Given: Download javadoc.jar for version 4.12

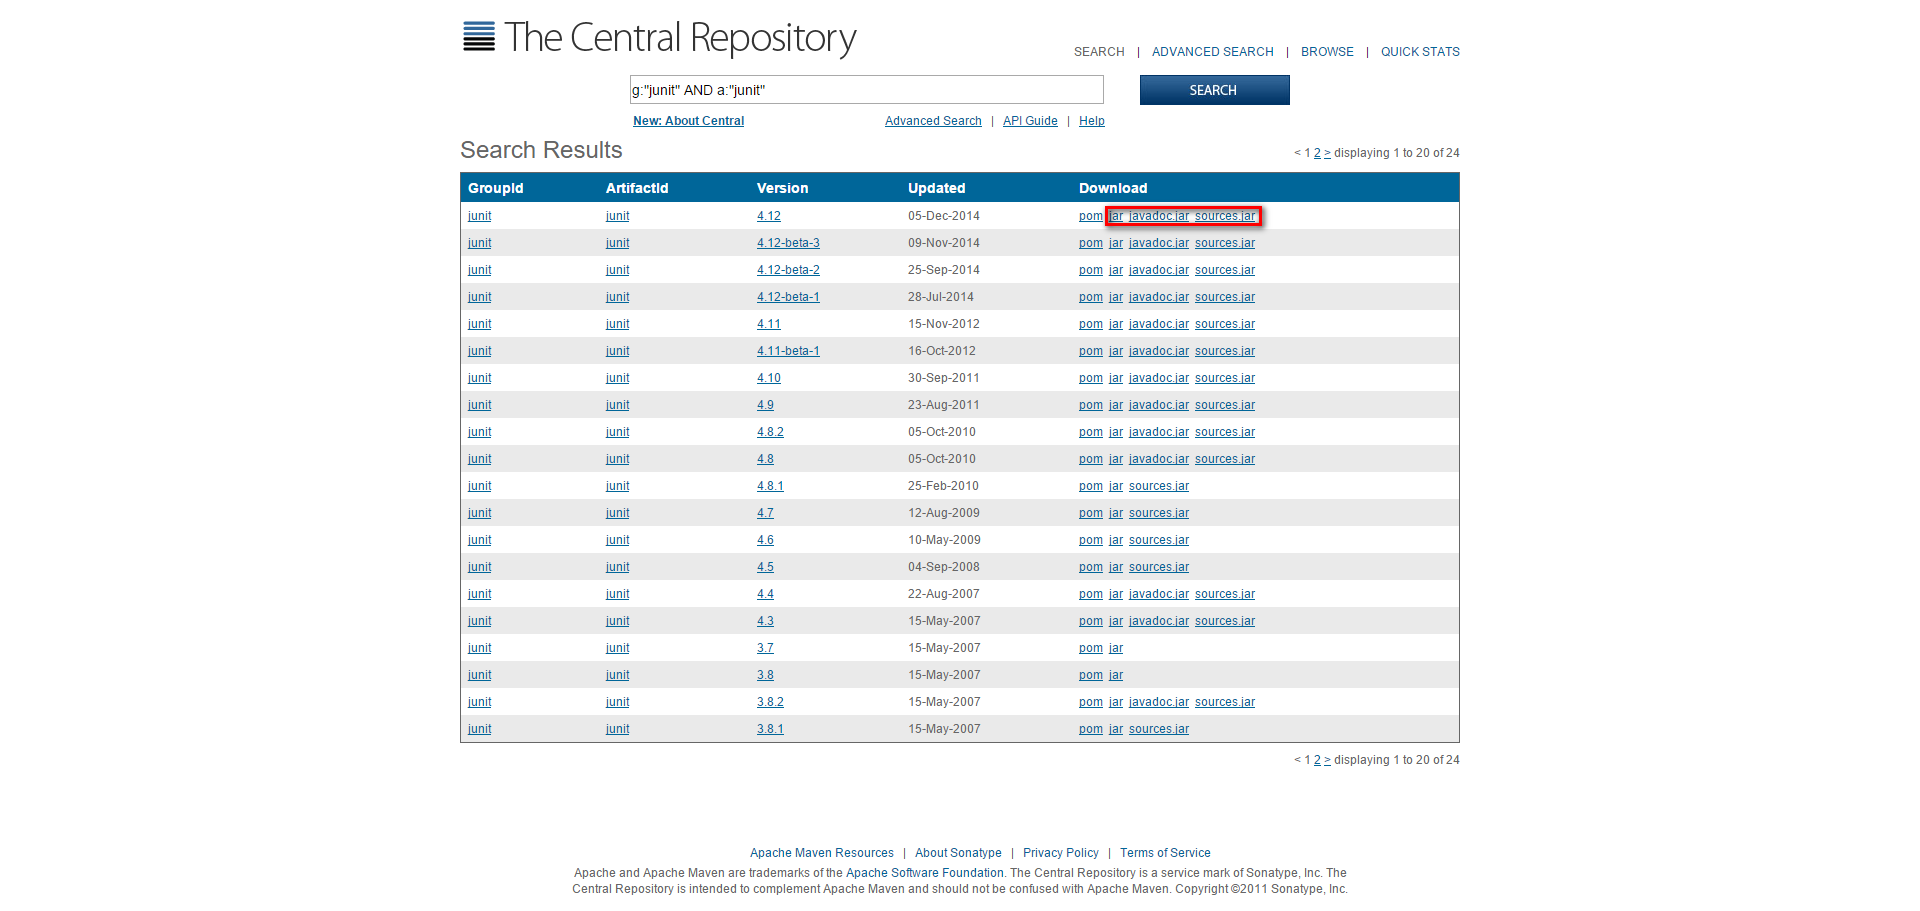Looking at the screenshot, I should (x=1159, y=216).
